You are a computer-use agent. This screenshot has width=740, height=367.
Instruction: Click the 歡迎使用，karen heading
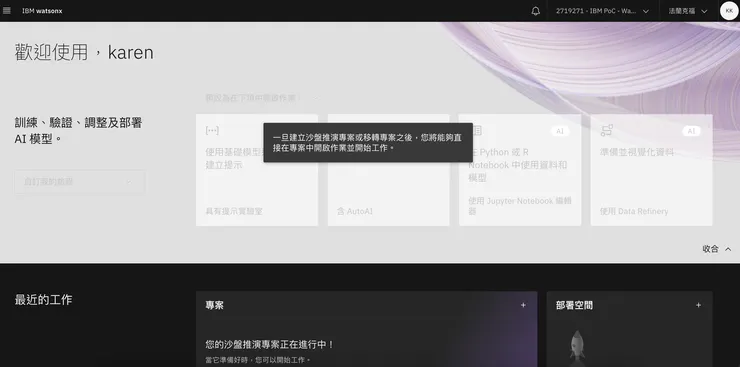coord(84,52)
